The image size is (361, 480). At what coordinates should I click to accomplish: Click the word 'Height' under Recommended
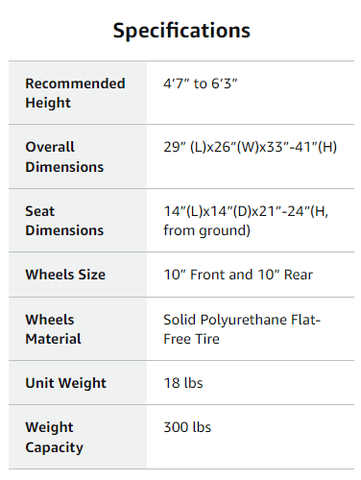(48, 103)
